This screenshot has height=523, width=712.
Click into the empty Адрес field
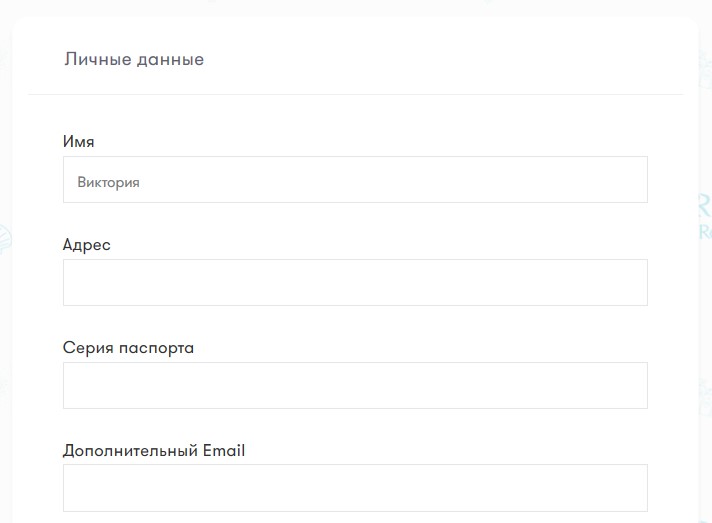coord(355,282)
